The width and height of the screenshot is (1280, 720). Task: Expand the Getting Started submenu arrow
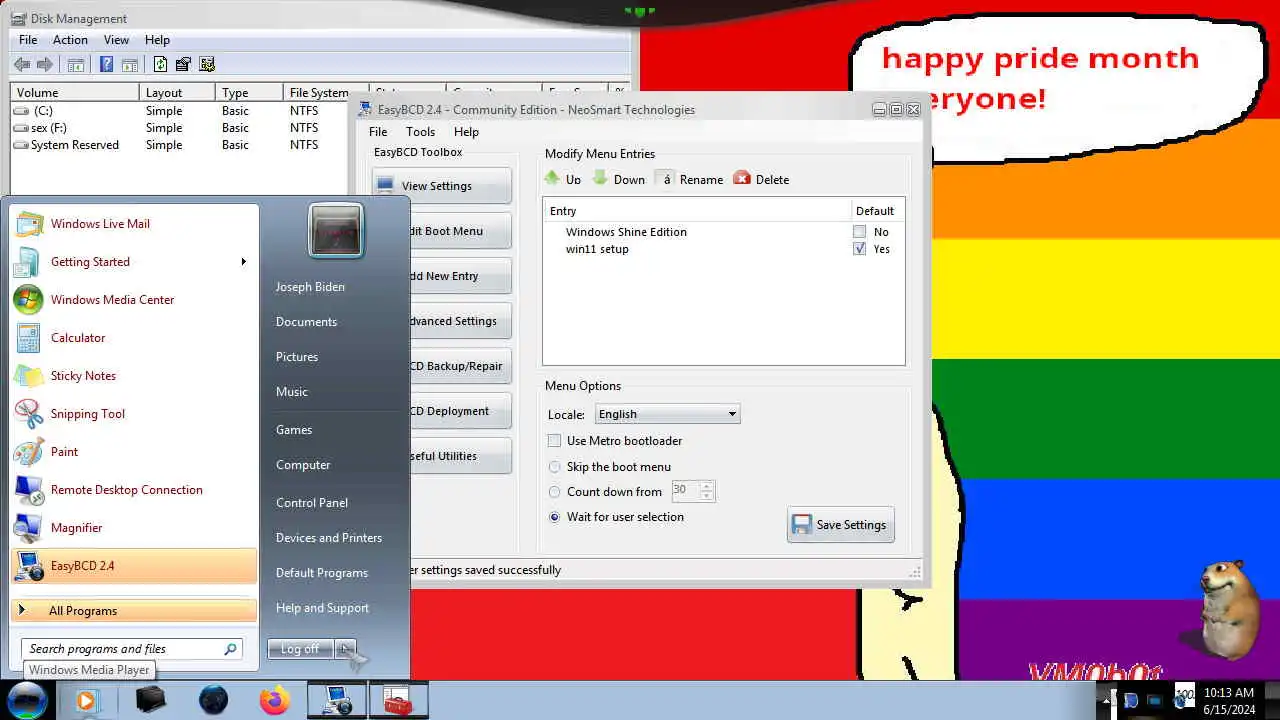pos(243,262)
